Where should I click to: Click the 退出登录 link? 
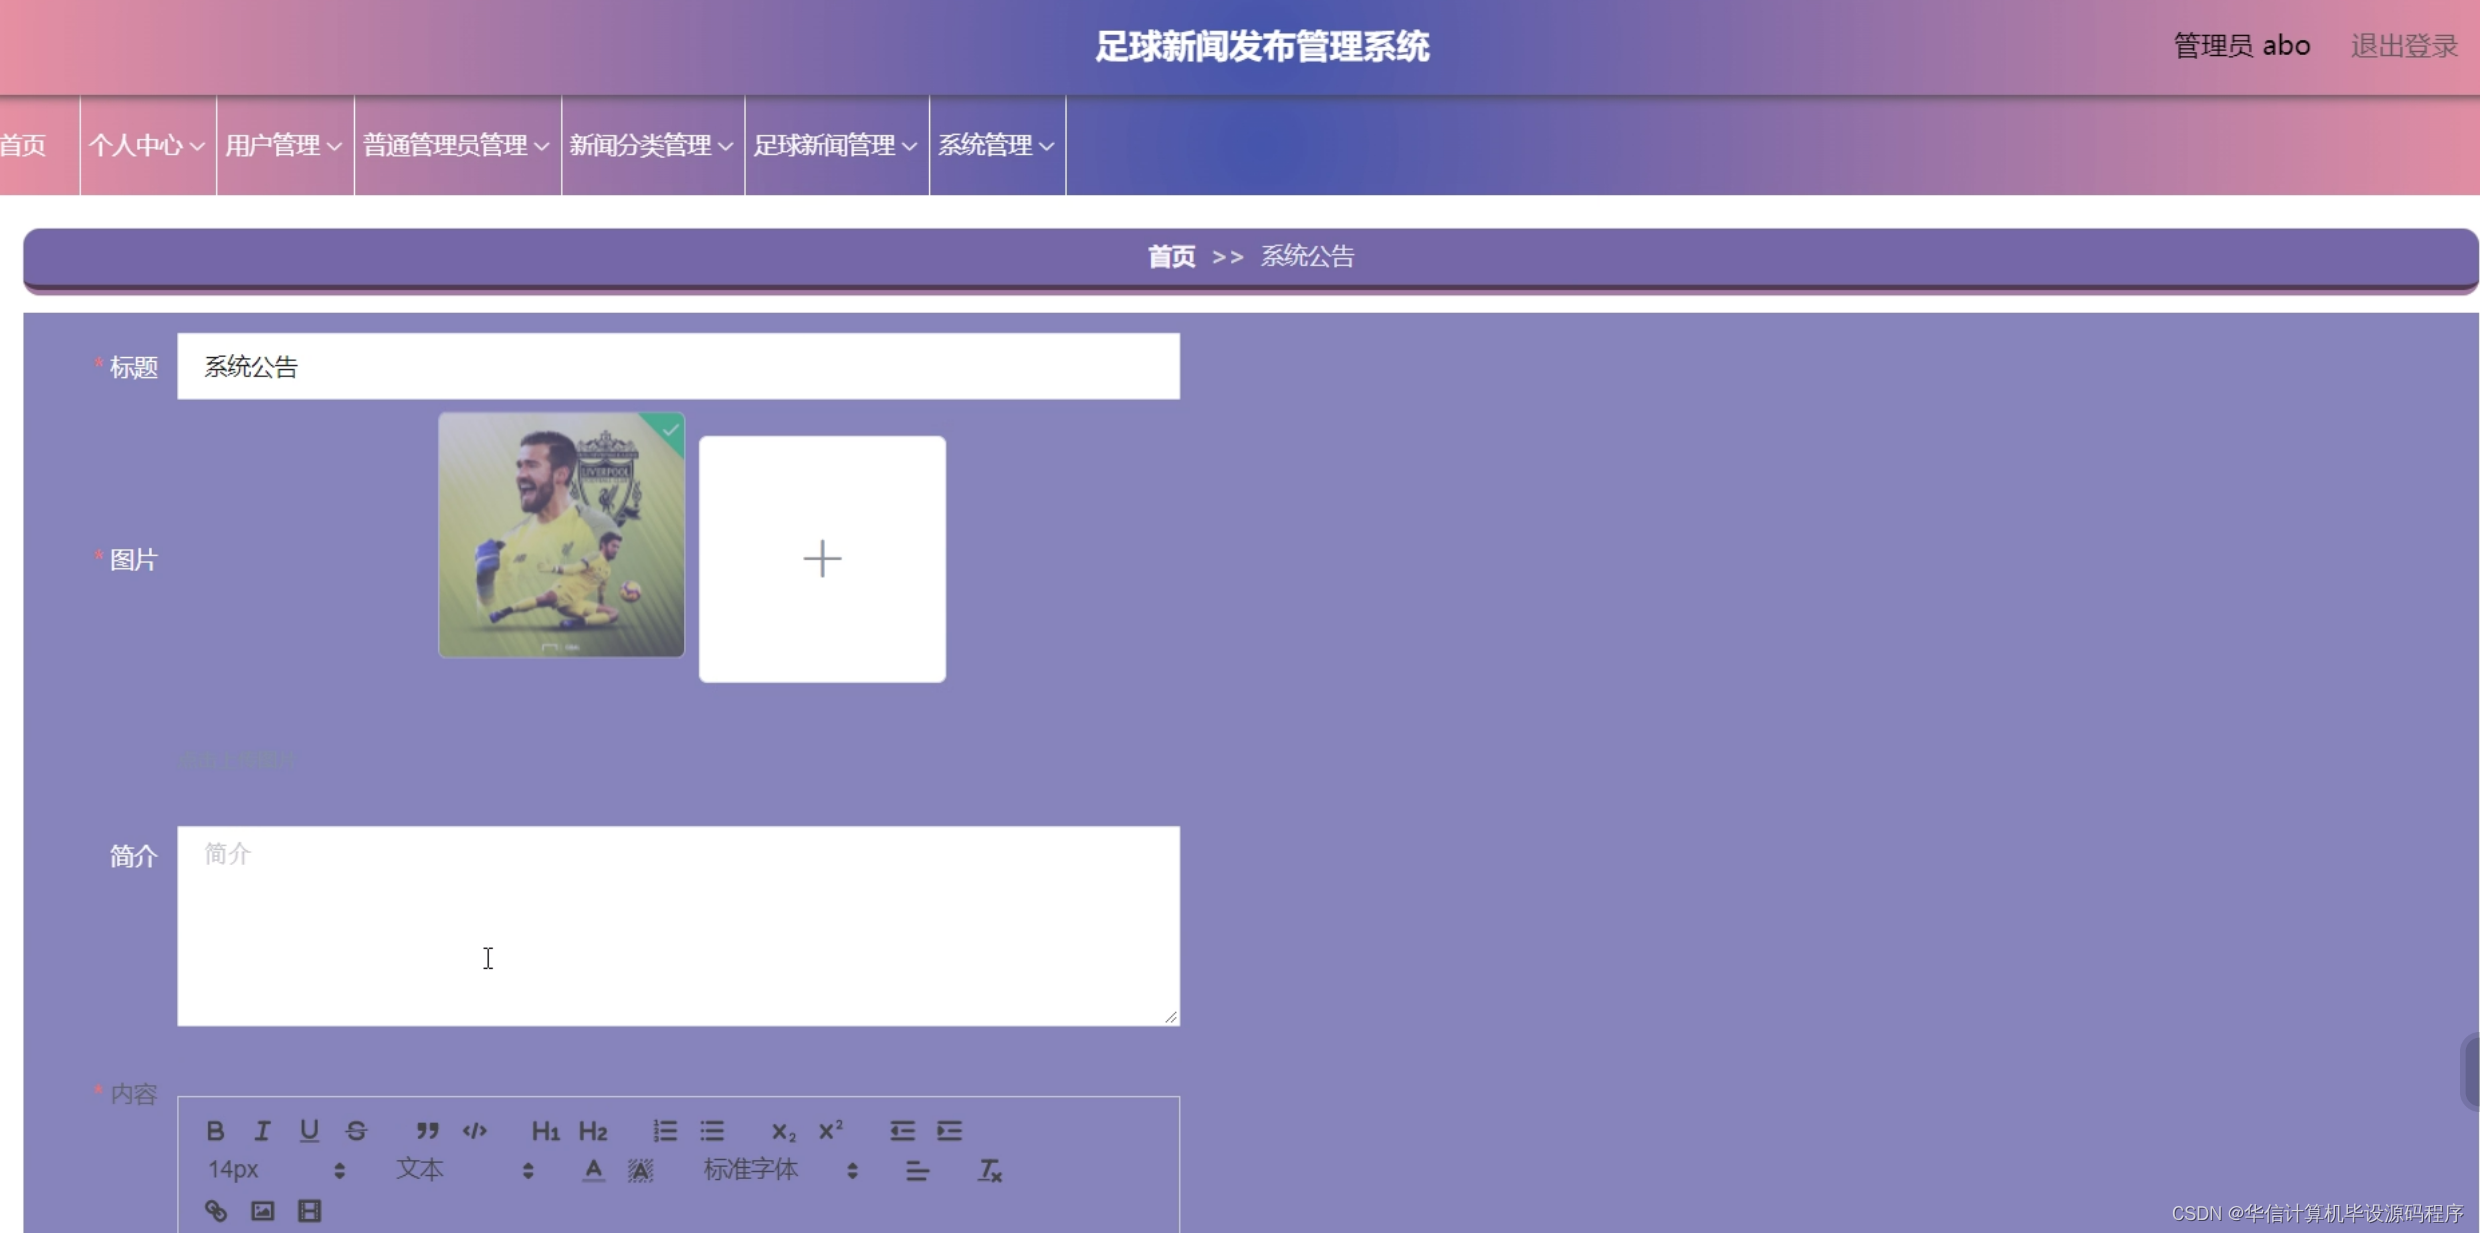pos(2404,45)
